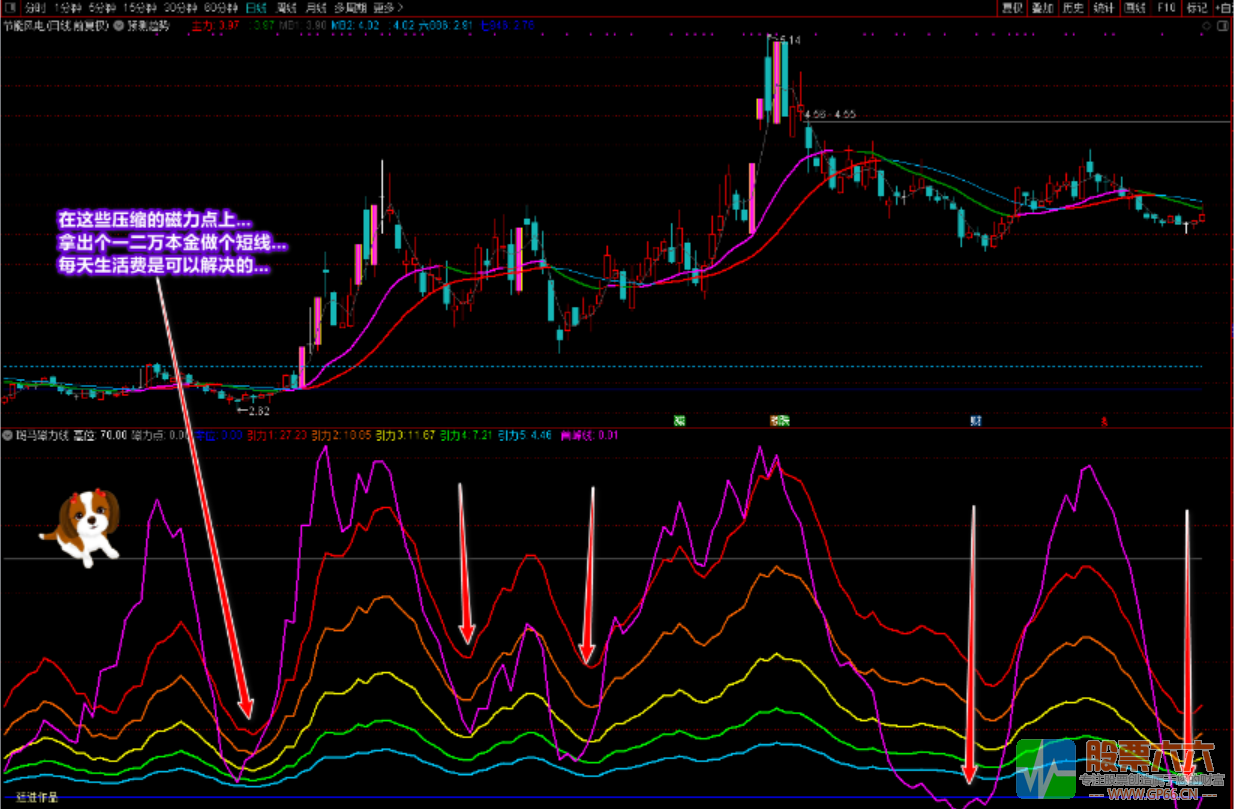Click the 画线 drawing tools button
This screenshot has width=1234, height=809.
1135,7
